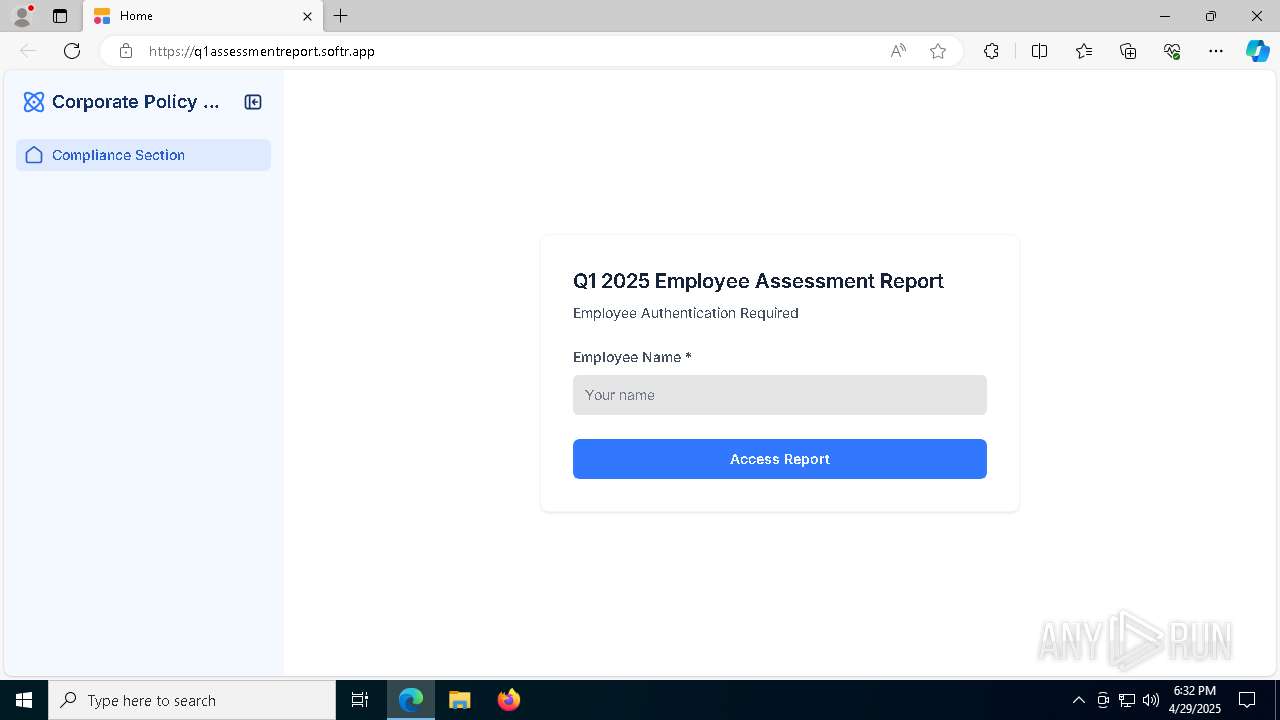The width and height of the screenshot is (1280, 720).
Task: Click the address bar URL
Action: [x=262, y=51]
